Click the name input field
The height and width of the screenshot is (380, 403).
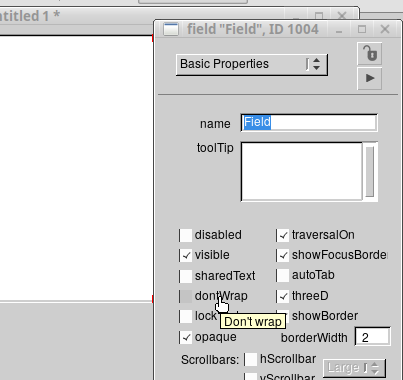[x=309, y=122]
